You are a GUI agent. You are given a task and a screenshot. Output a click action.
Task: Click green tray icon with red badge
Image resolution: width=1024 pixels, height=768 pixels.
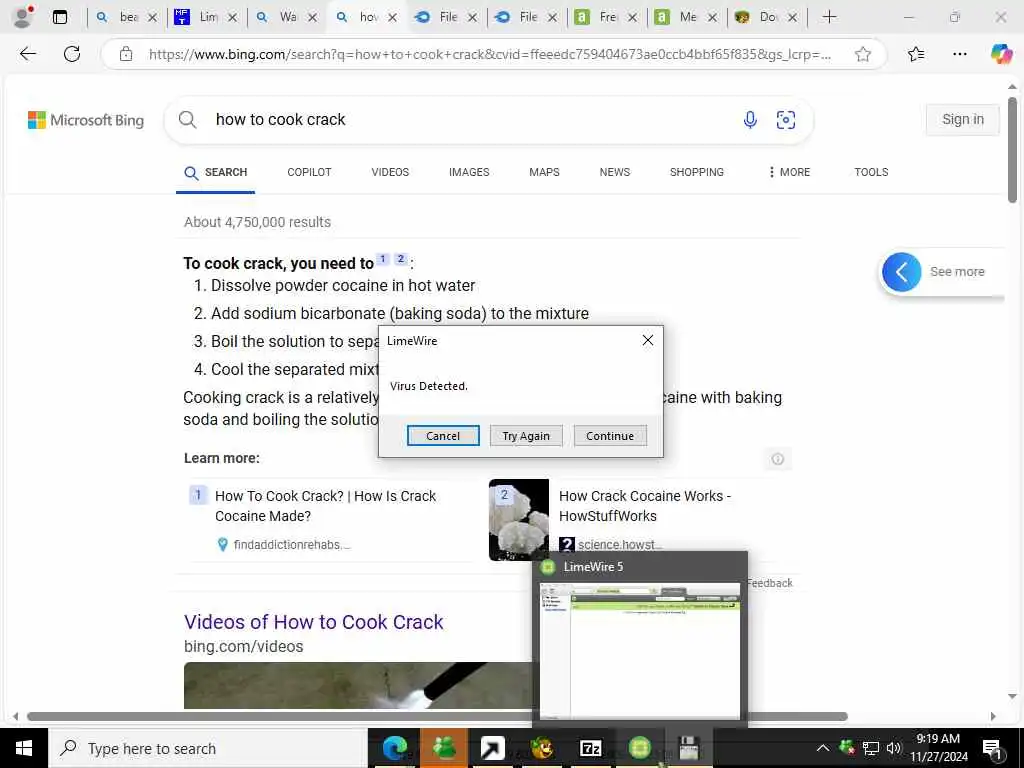tap(847, 748)
